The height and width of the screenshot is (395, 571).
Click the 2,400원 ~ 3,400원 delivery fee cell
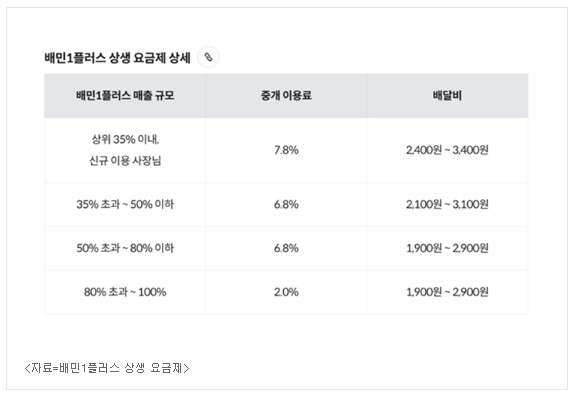[x=447, y=150]
